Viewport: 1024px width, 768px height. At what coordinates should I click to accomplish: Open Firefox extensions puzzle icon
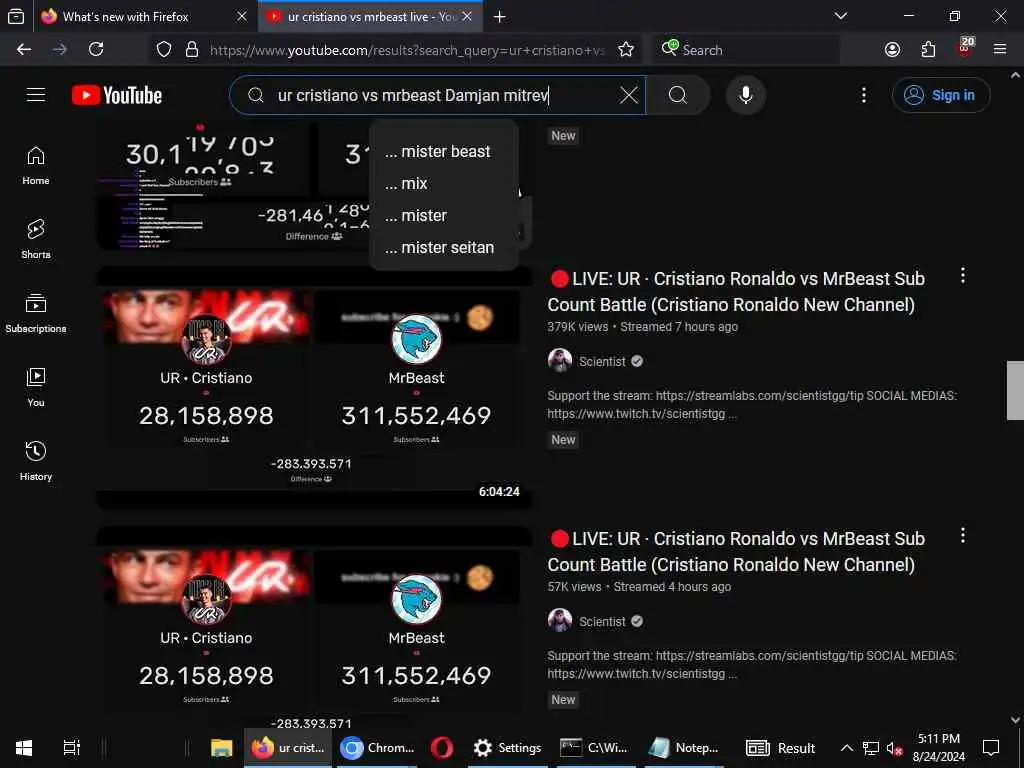(928, 50)
